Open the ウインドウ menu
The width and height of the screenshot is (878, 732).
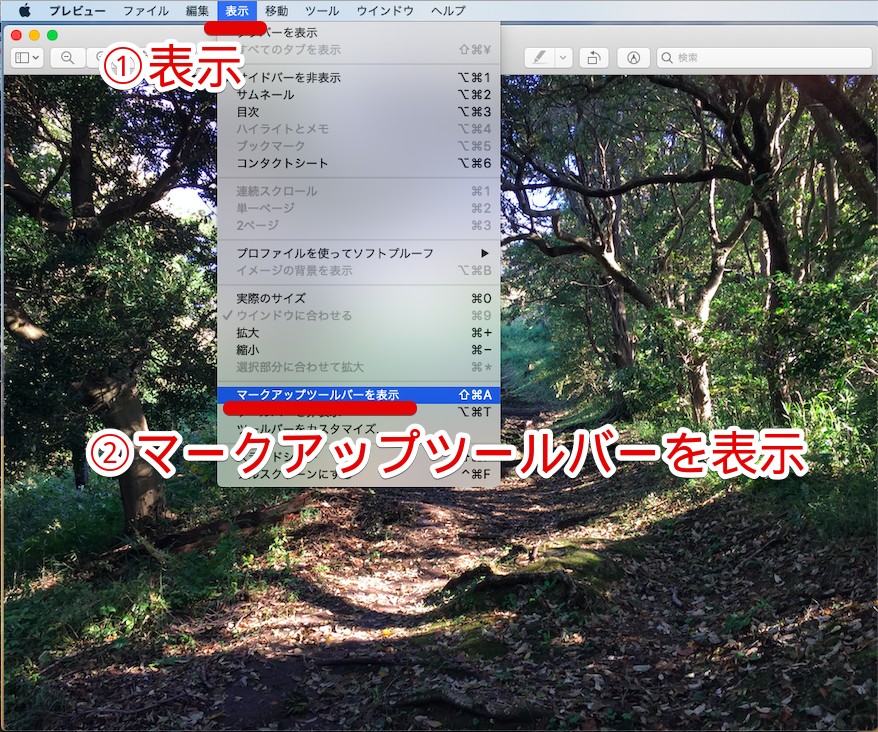click(x=385, y=11)
